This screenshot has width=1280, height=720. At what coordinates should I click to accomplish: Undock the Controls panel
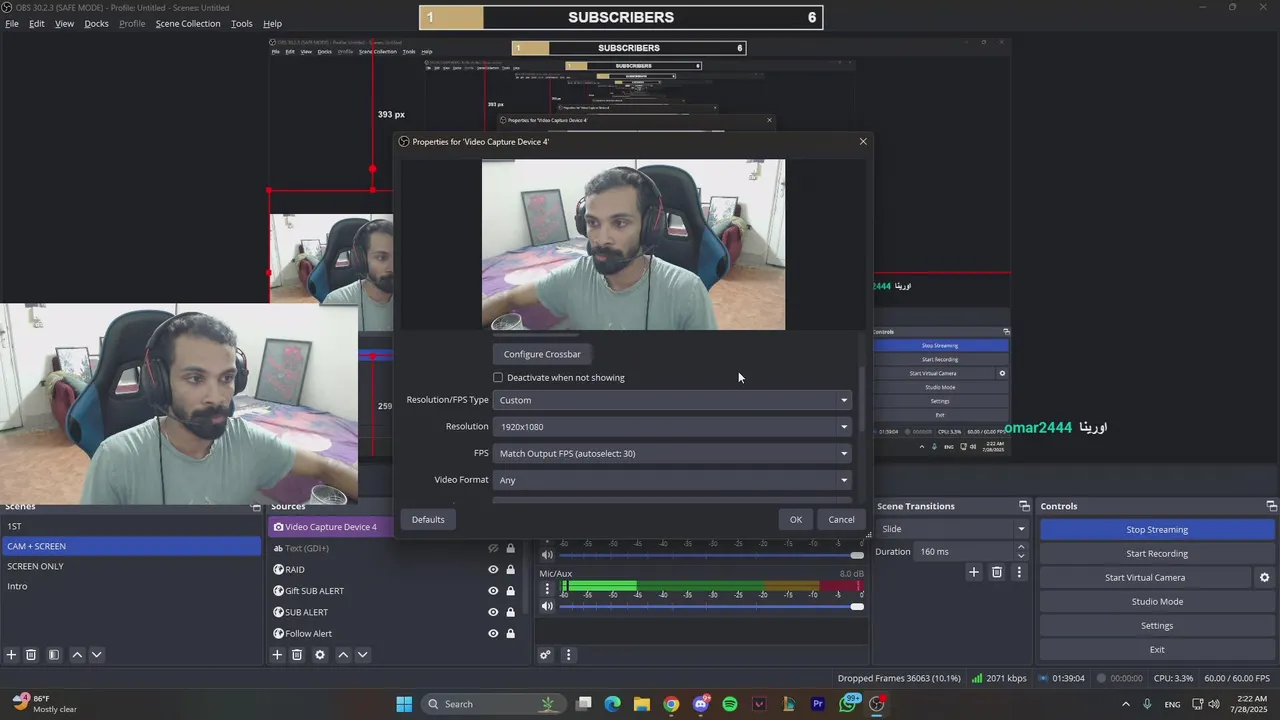click(1271, 506)
